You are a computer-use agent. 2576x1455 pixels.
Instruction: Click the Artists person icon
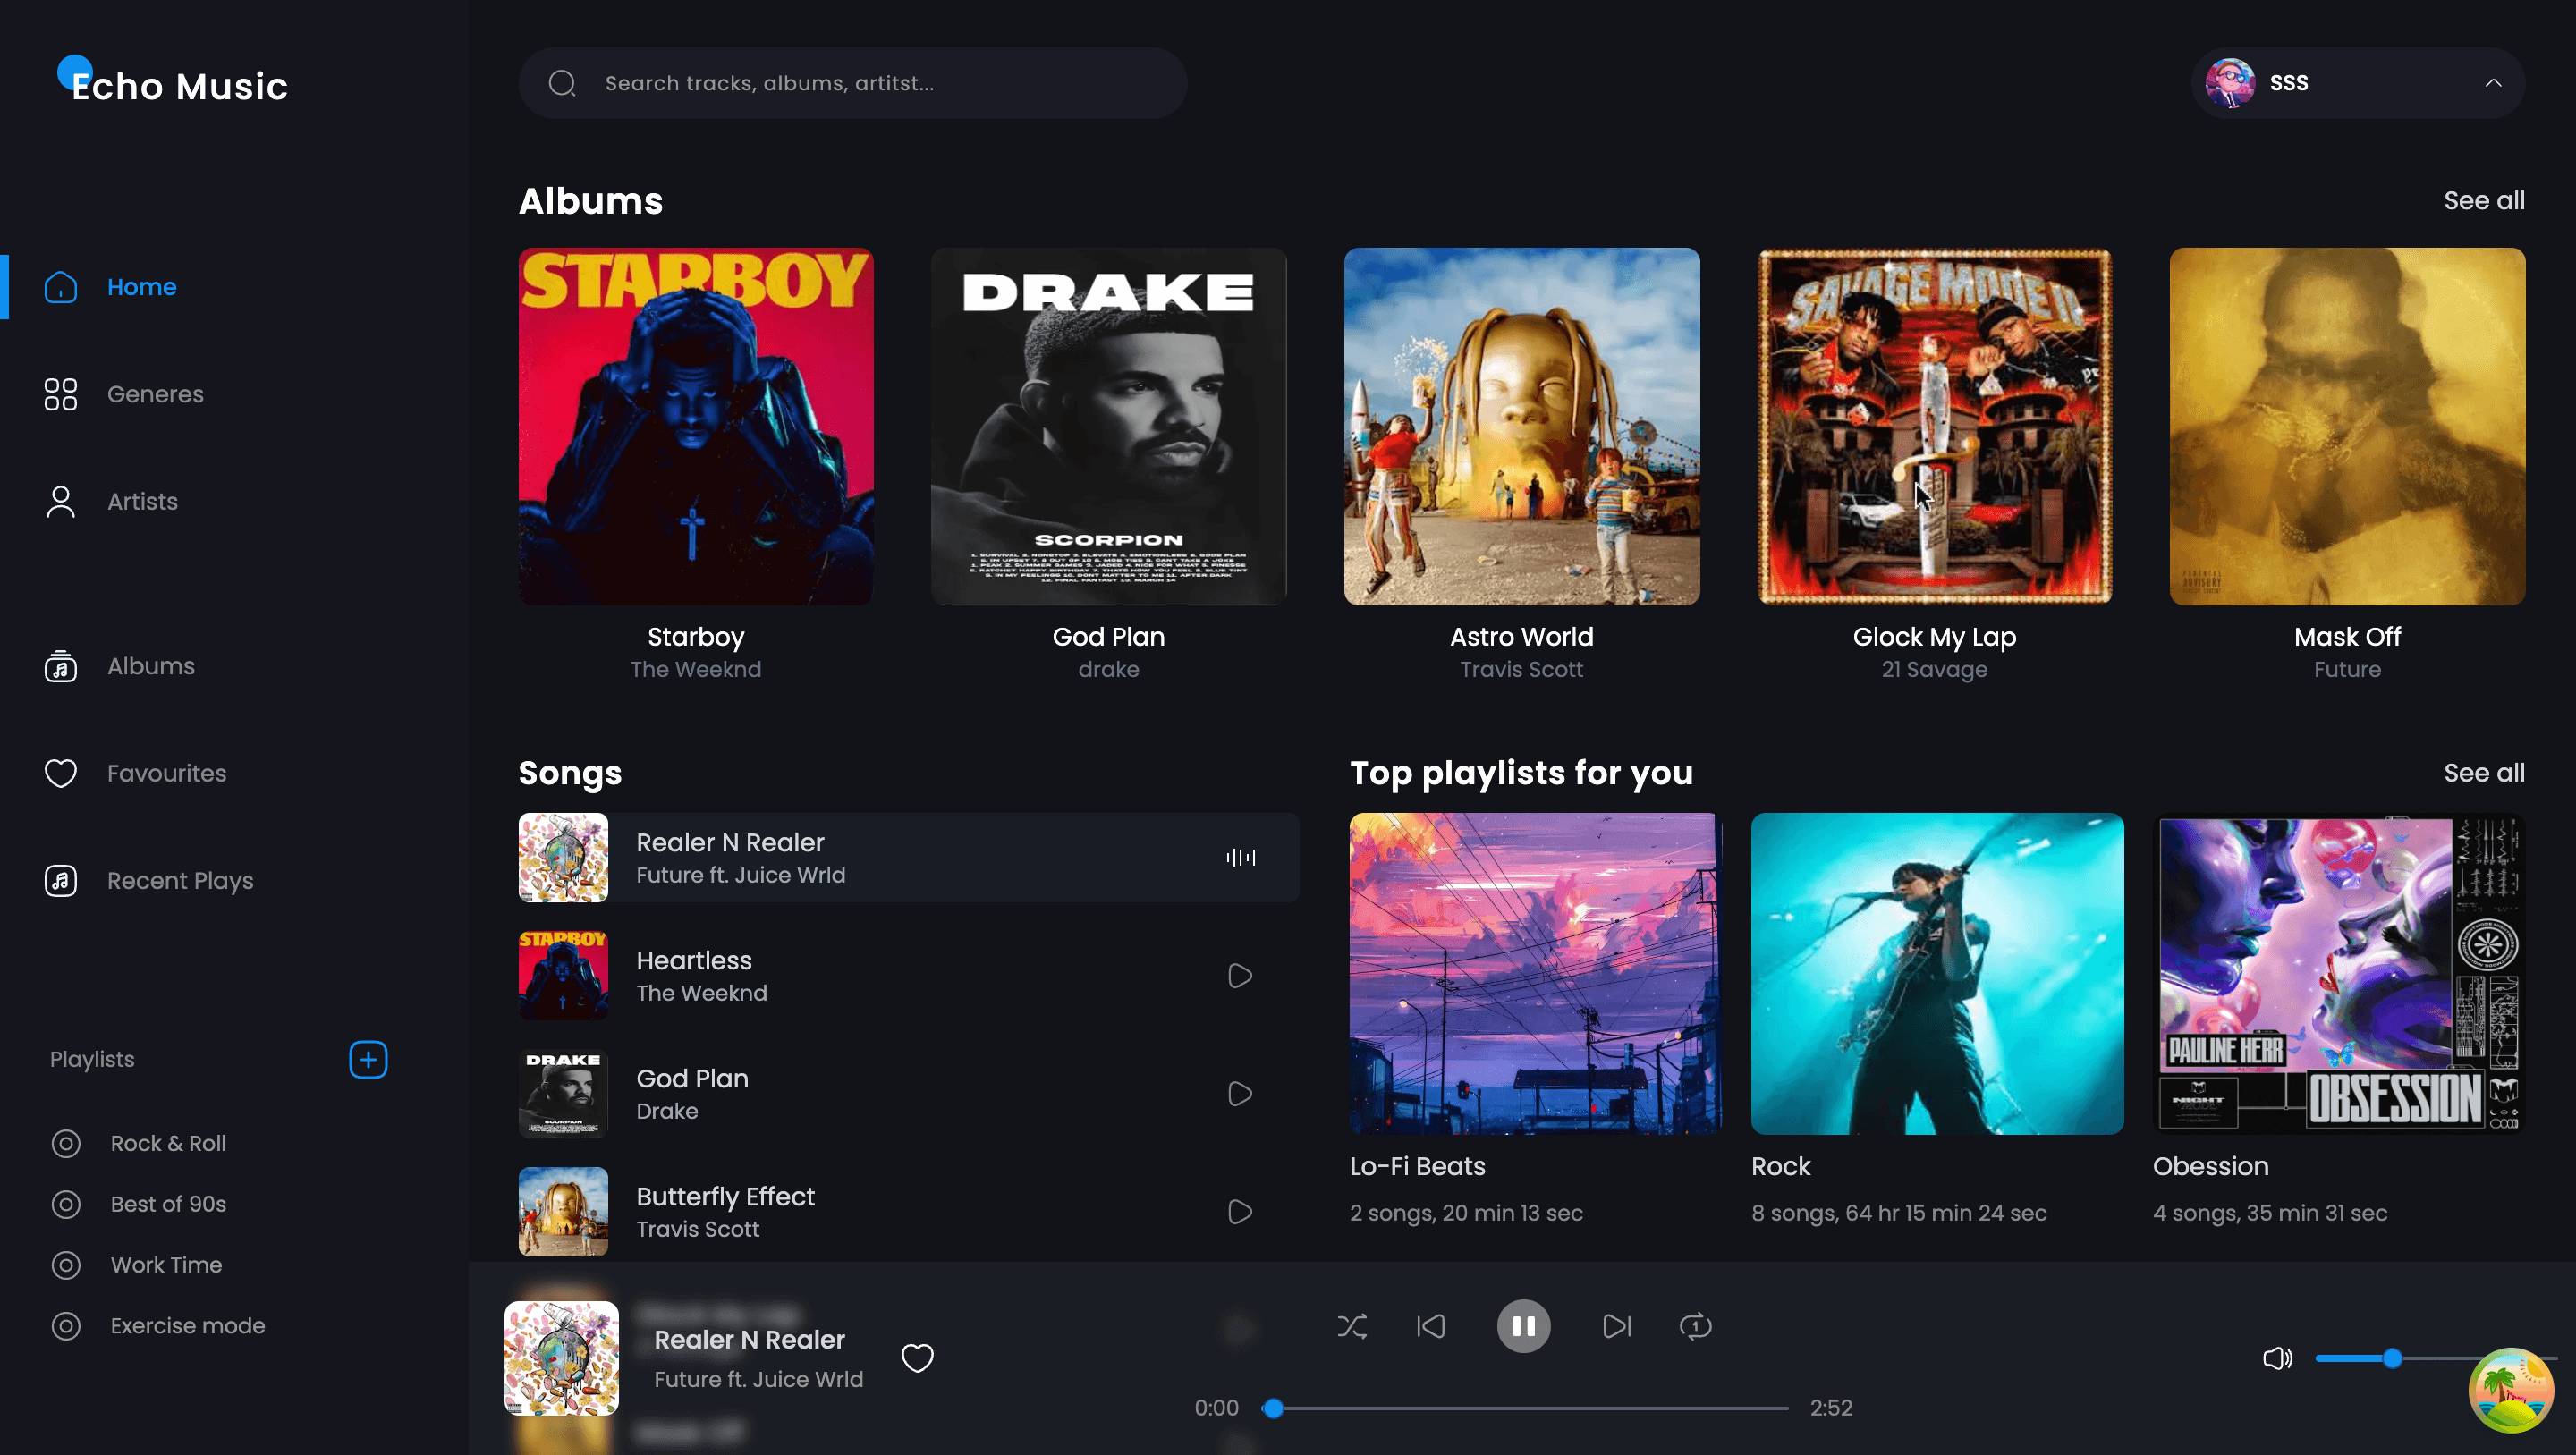(61, 501)
